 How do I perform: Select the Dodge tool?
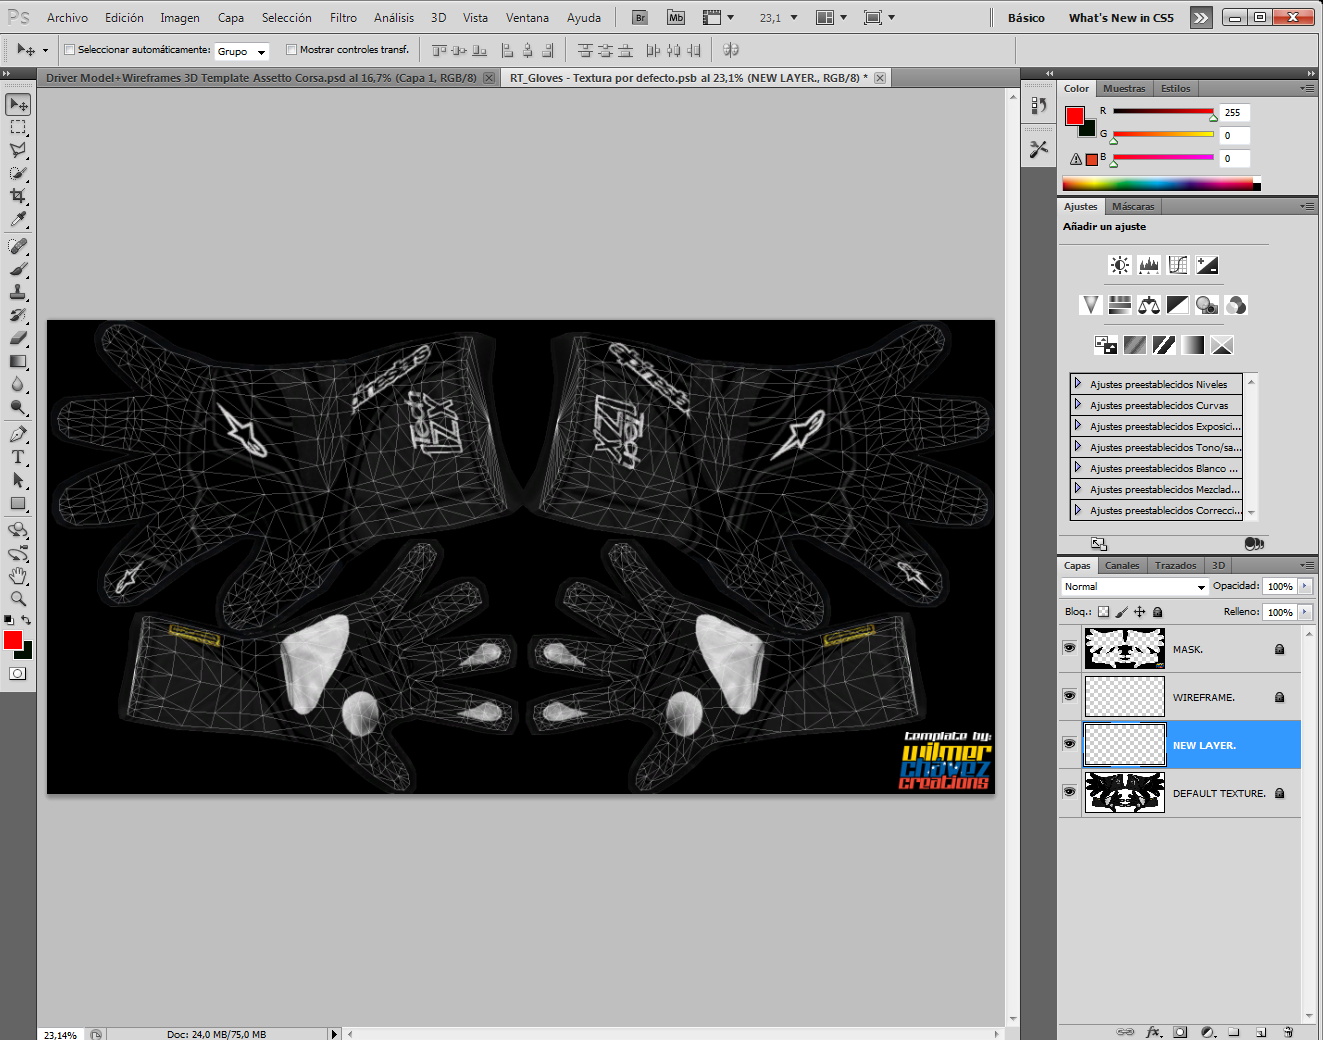point(18,407)
